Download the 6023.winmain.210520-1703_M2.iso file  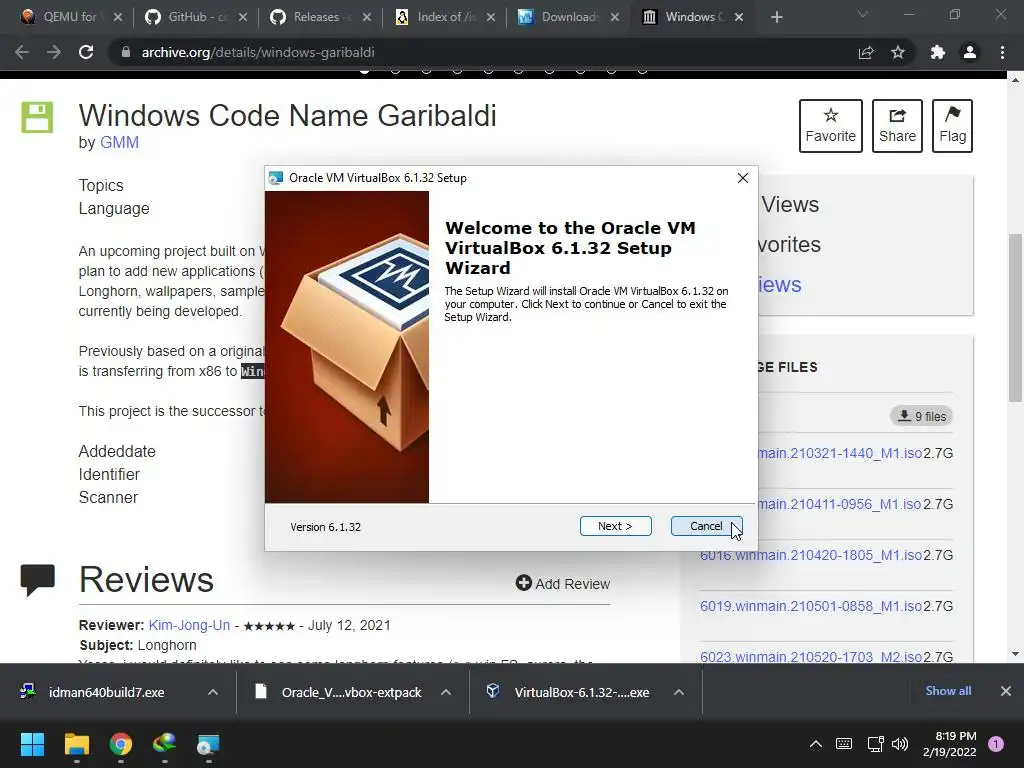click(x=810, y=657)
